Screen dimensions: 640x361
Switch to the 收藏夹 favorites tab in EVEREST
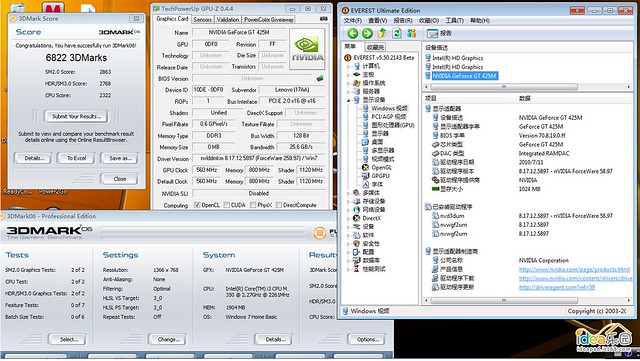[x=375, y=47]
